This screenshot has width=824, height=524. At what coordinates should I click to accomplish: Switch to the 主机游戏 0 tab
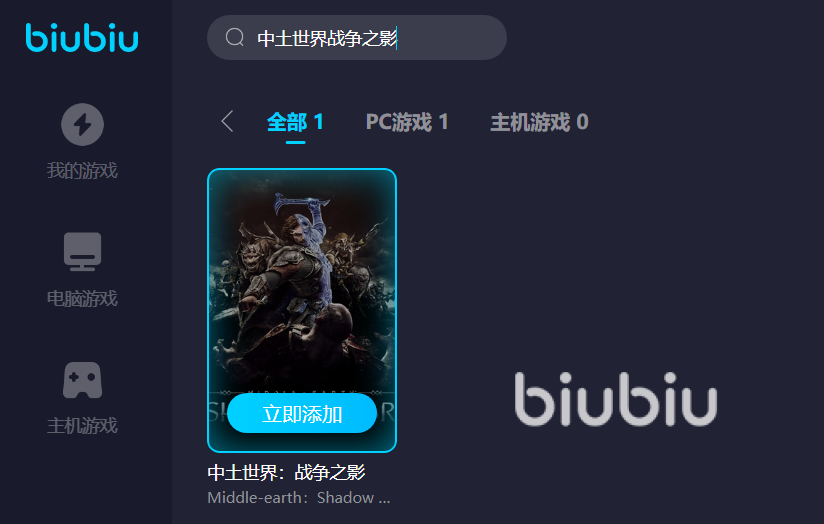pyautogui.click(x=539, y=122)
